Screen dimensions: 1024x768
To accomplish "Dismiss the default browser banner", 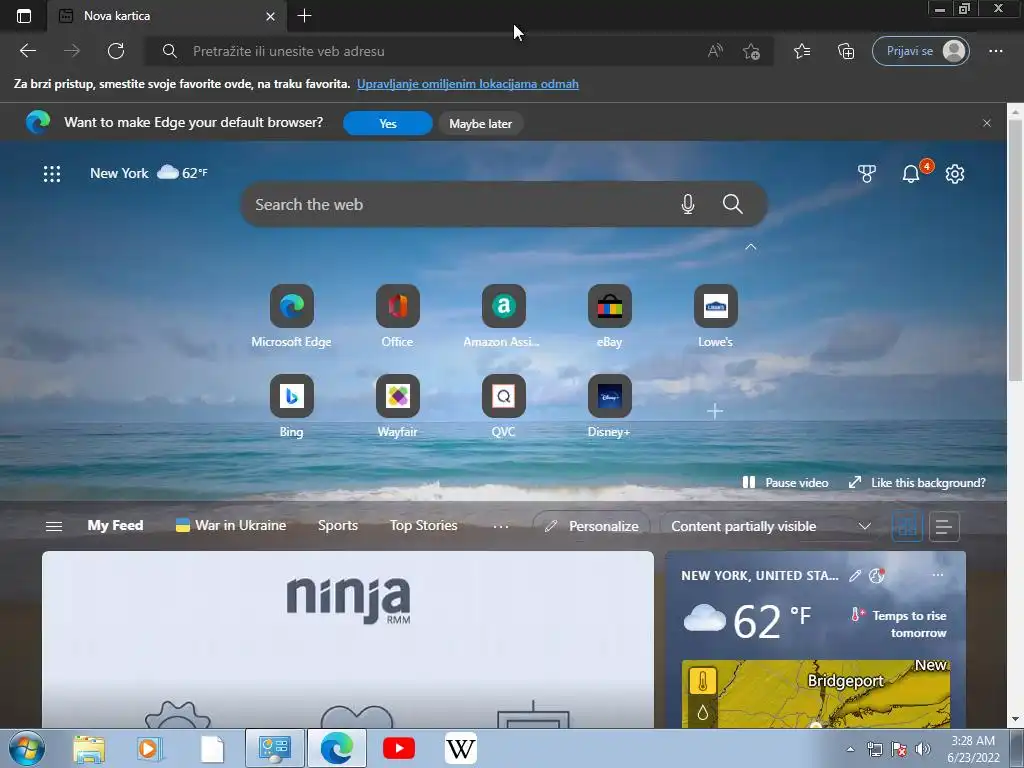I will pyautogui.click(x=987, y=123).
